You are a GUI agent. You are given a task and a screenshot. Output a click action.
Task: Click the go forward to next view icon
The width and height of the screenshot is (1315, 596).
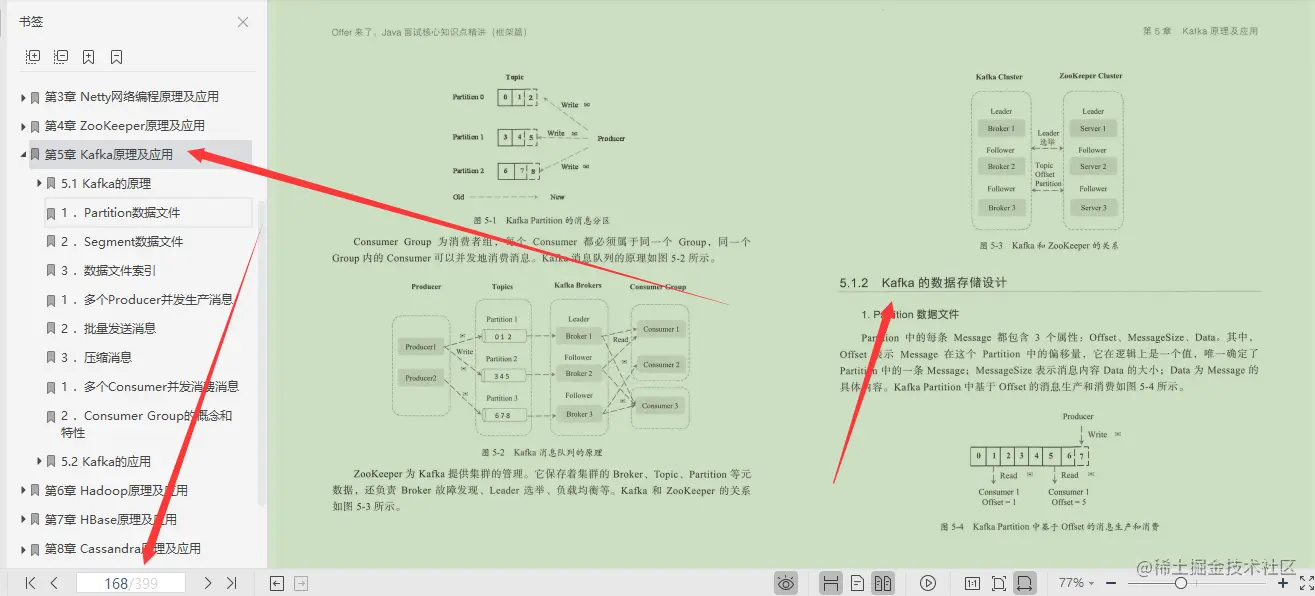(301, 583)
